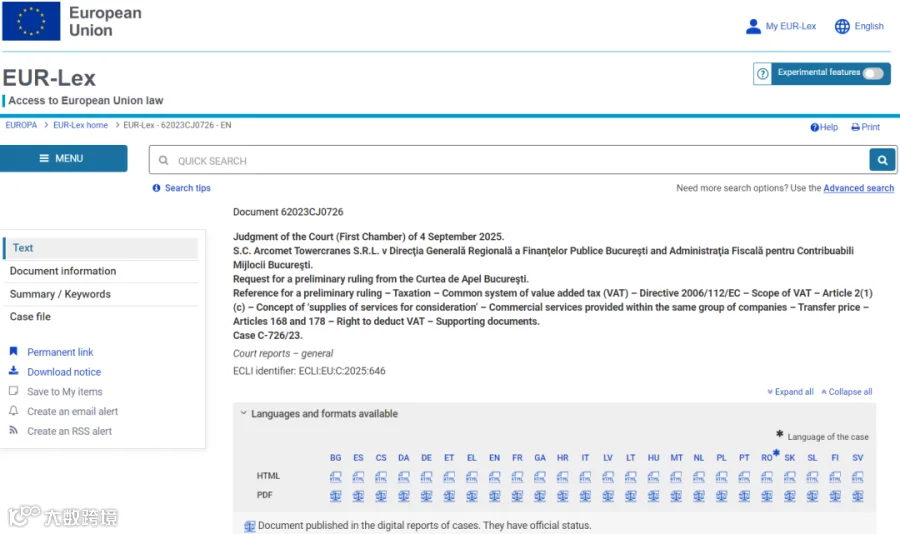
Task: Open PDF version in RO
Action: tap(767, 496)
